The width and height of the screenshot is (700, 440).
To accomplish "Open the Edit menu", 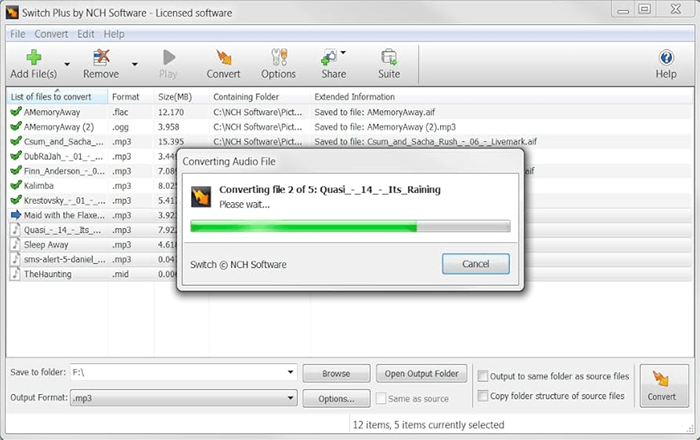I will pyautogui.click(x=85, y=34).
